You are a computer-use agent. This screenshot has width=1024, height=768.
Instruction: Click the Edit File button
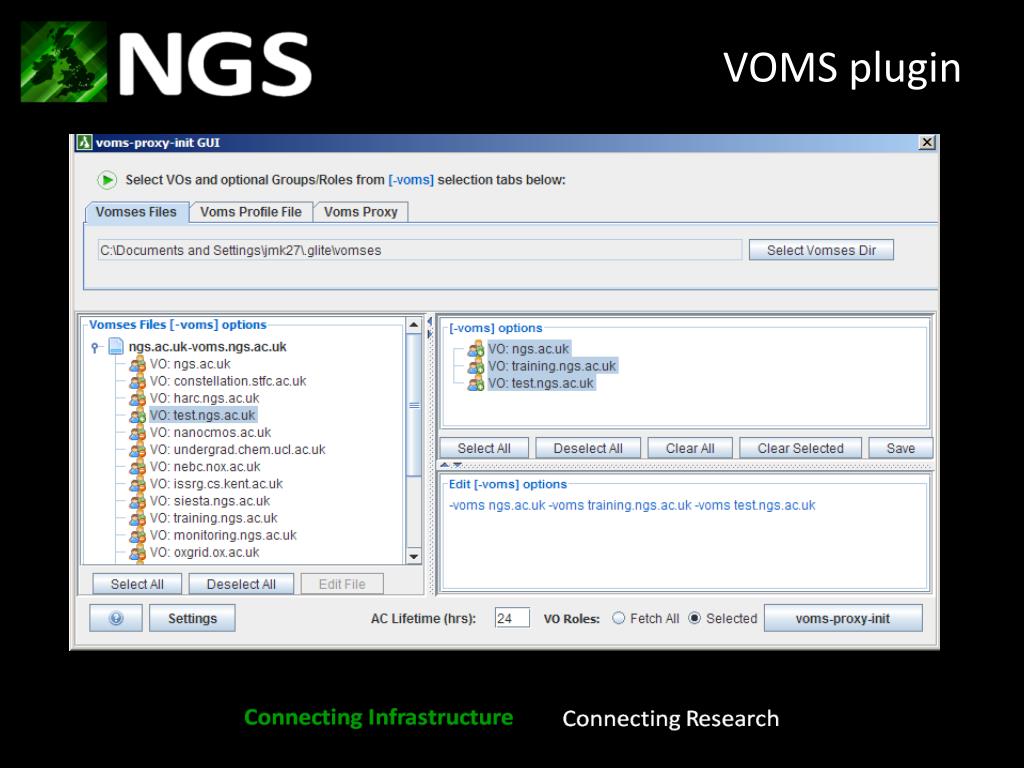click(x=342, y=584)
